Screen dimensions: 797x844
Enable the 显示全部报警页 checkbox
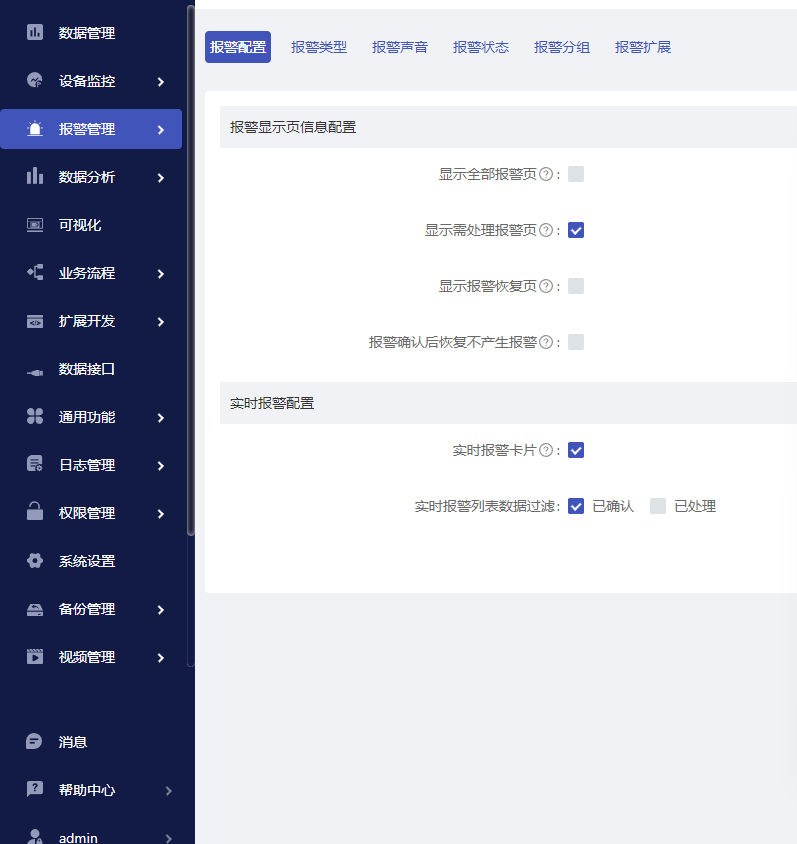click(576, 174)
